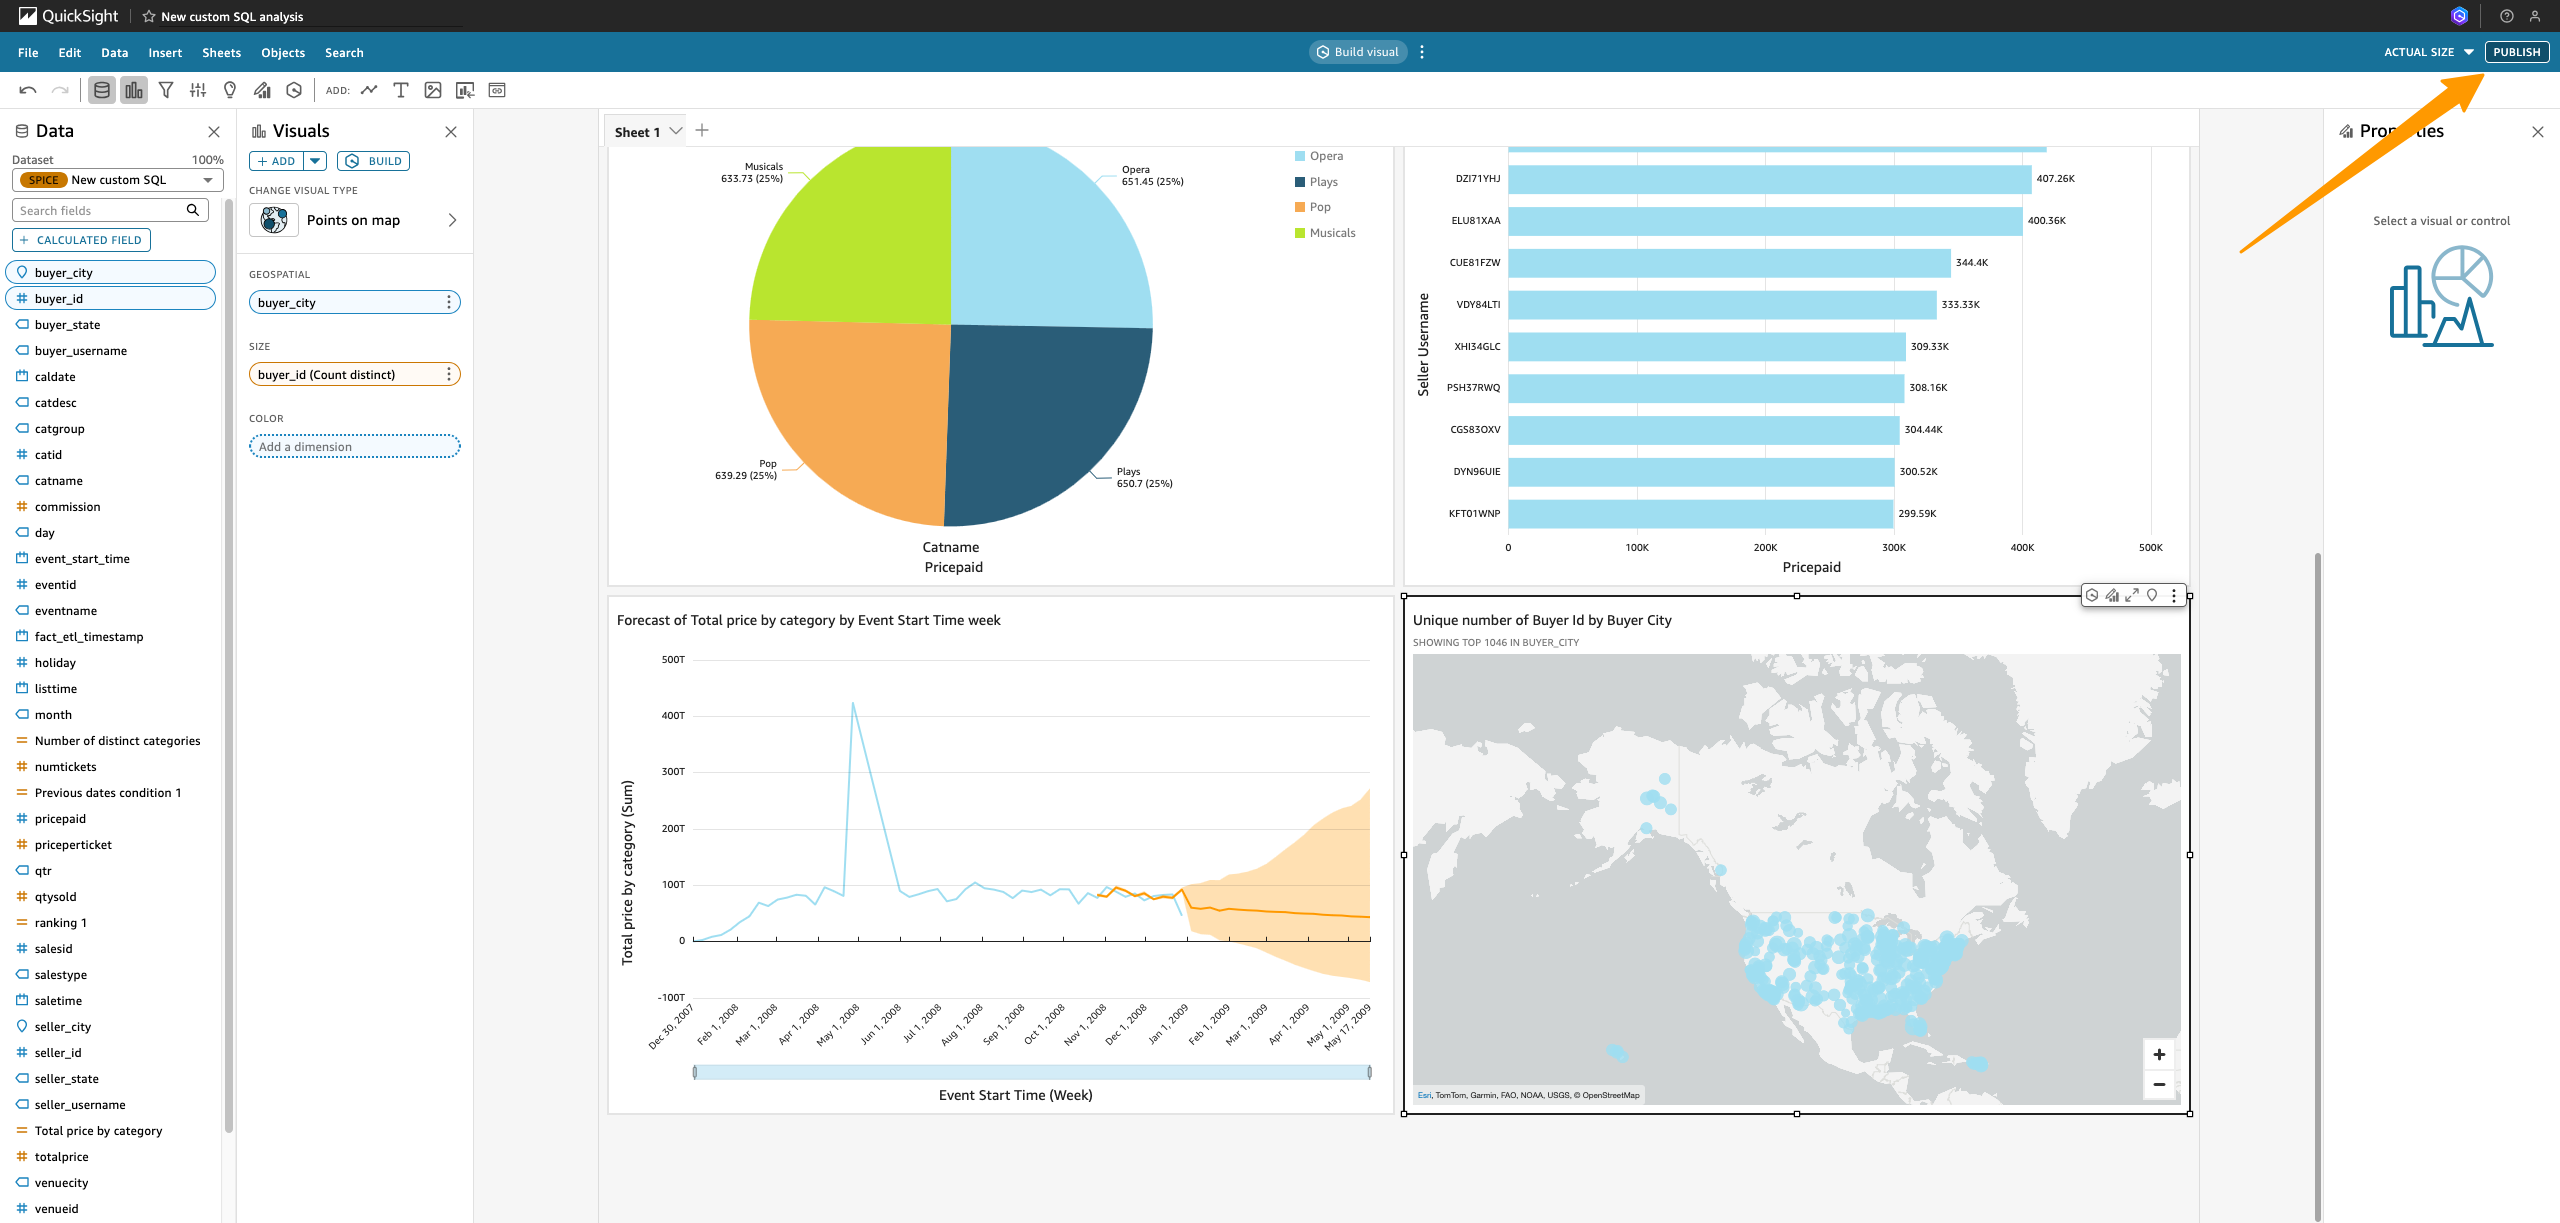
Task: Open the Insights lightbulb icon
Action: pos(230,90)
